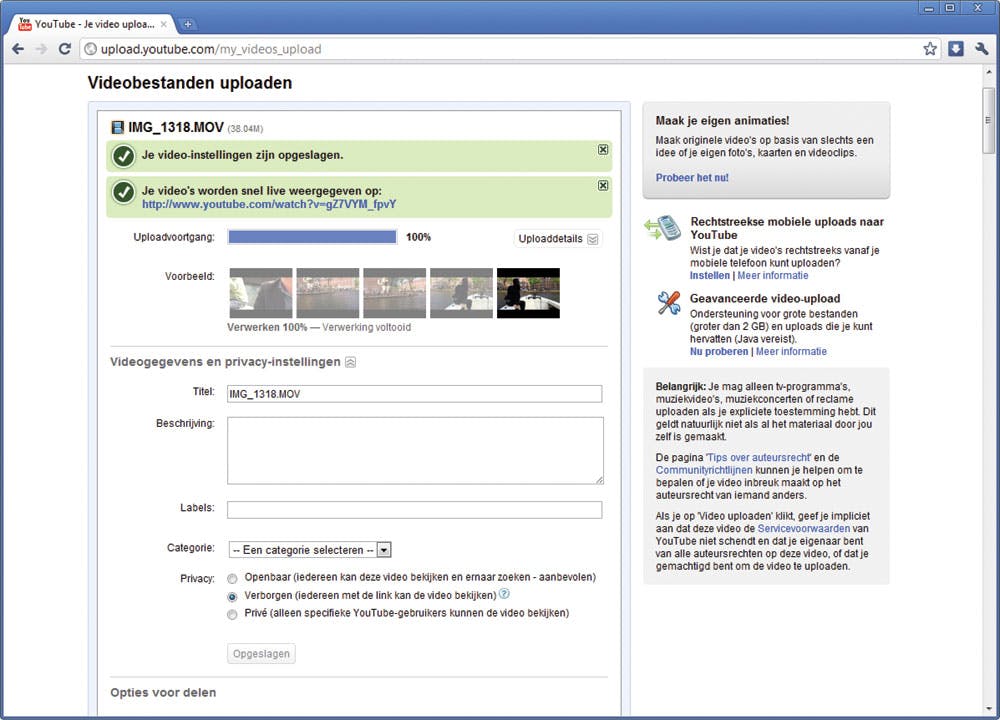Open the Servicevoorwaarden link
The width and height of the screenshot is (1000, 720).
pyautogui.click(x=804, y=529)
